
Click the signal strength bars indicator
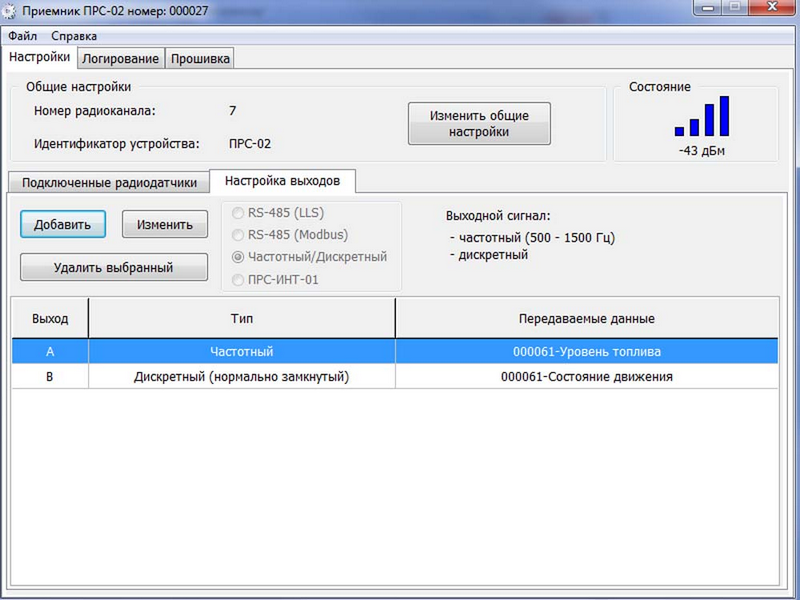click(702, 116)
